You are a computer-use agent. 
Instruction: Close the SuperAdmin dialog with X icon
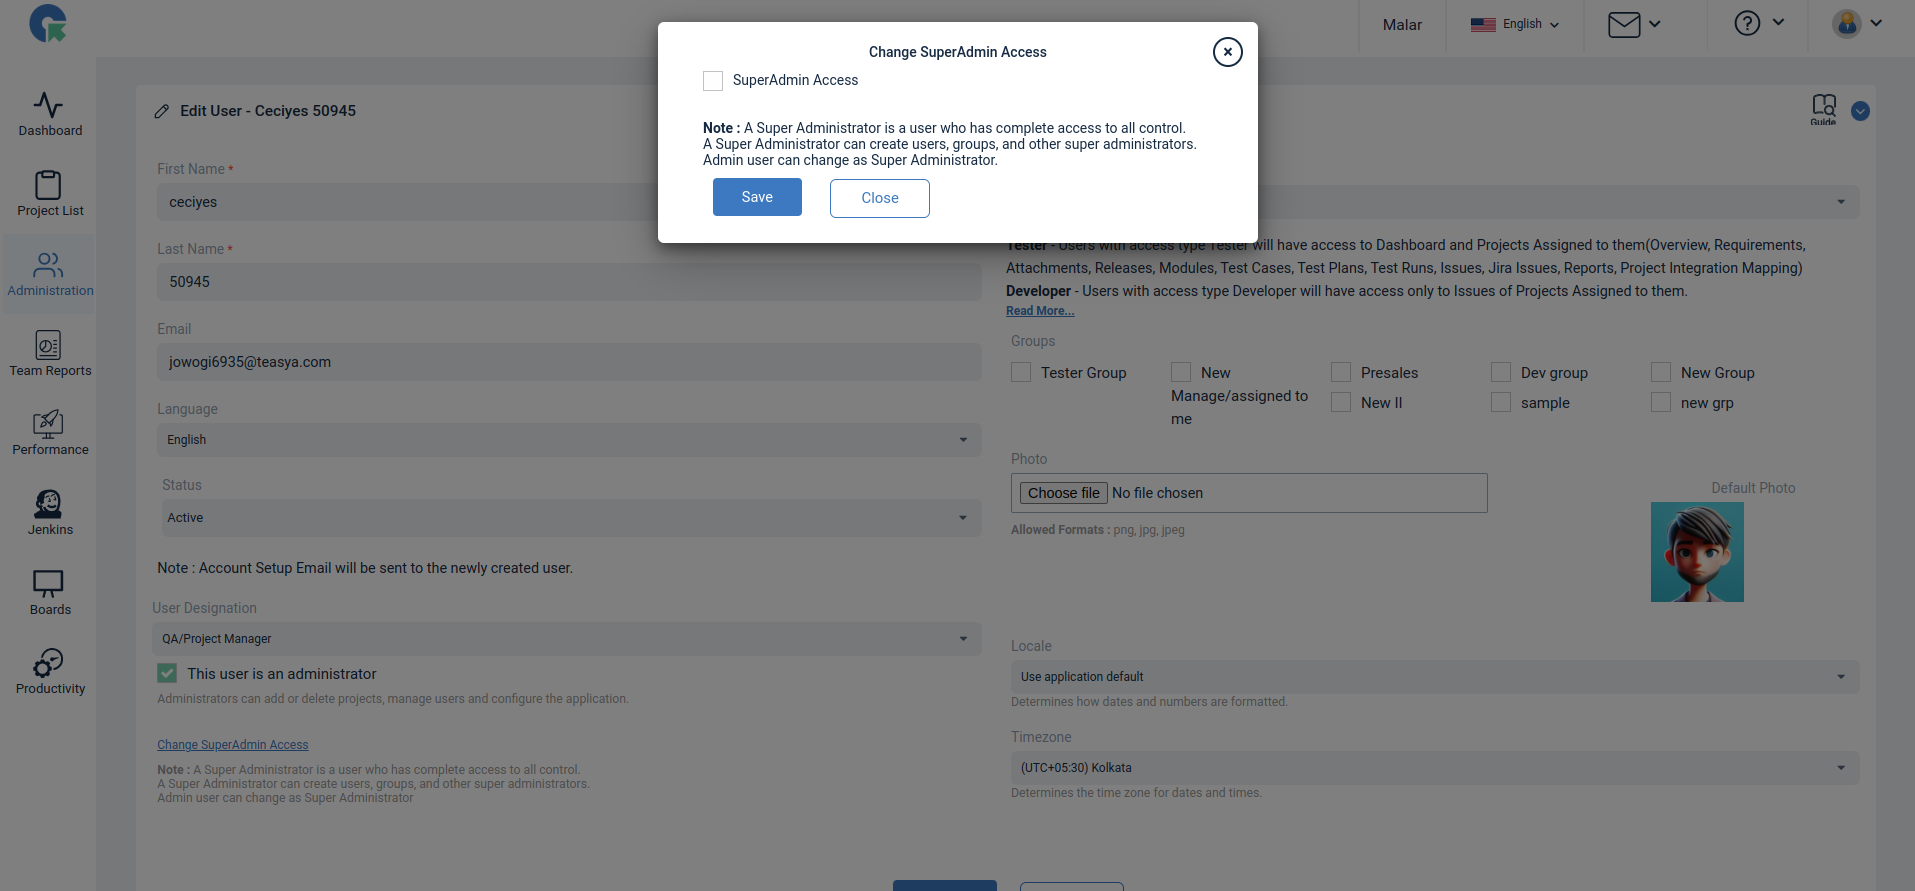point(1227,52)
